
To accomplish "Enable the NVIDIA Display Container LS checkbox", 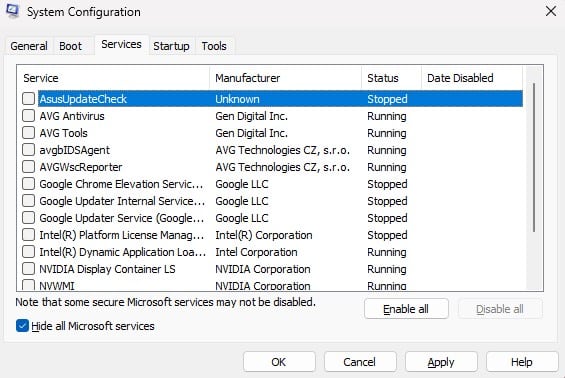I will click(x=28, y=268).
